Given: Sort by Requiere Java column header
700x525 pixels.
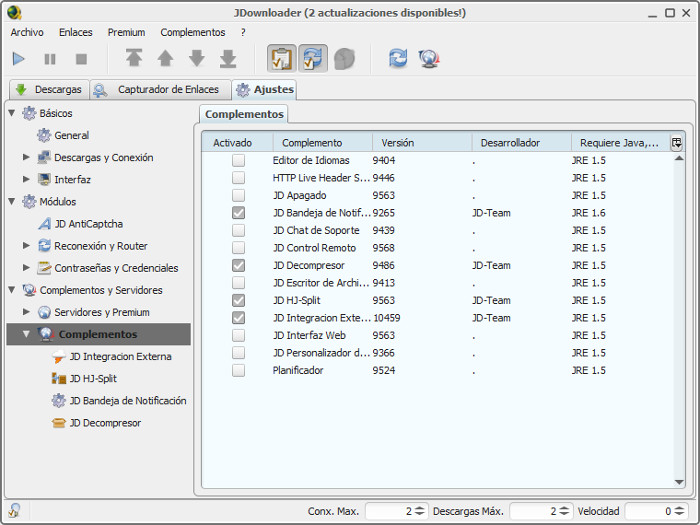Looking at the screenshot, I should [621, 142].
